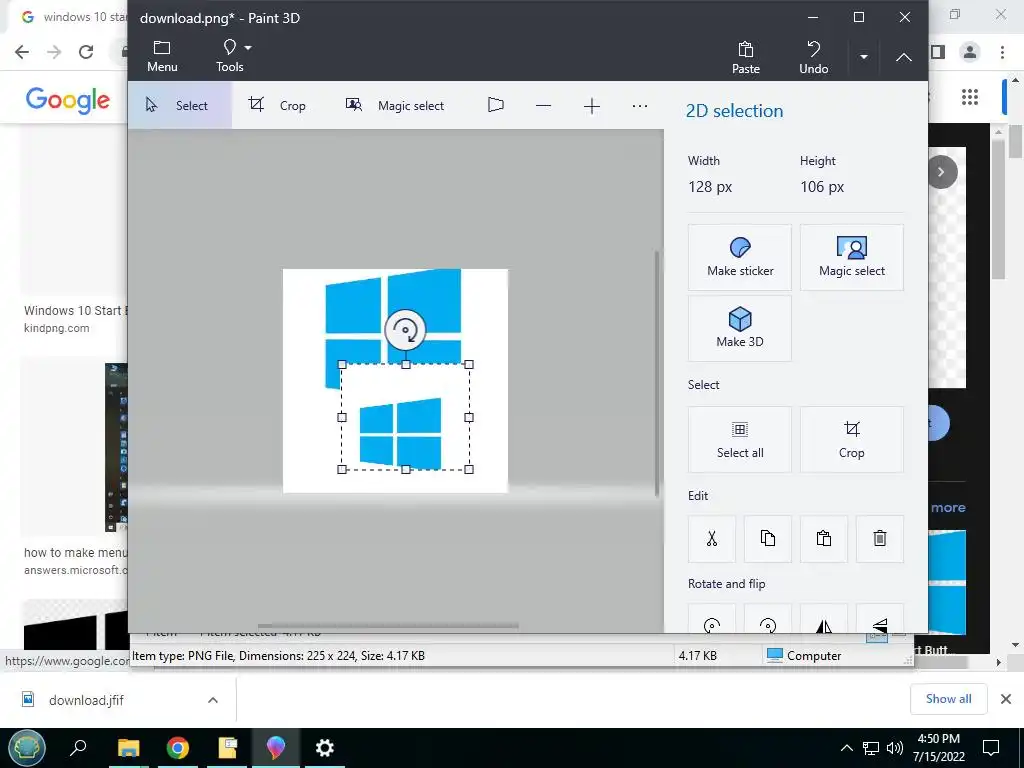This screenshot has width=1024, height=768.
Task: Click the selection's right-middle resize handle
Action: tap(469, 417)
